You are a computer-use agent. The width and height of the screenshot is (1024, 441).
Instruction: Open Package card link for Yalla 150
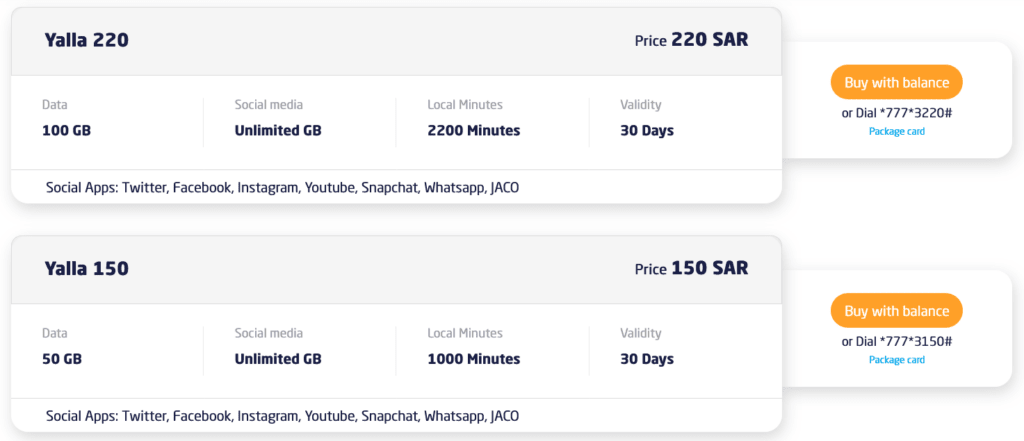coord(896,360)
